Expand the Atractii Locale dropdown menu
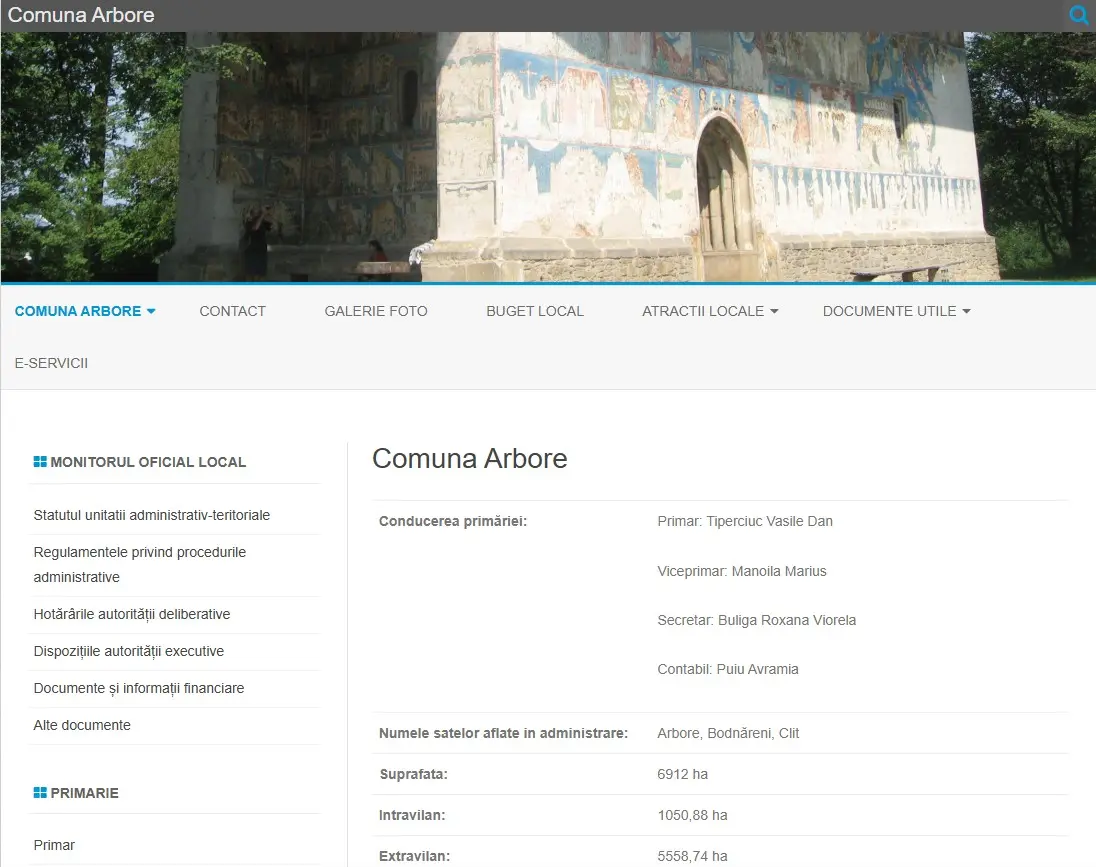This screenshot has height=867, width=1096. 710,311
